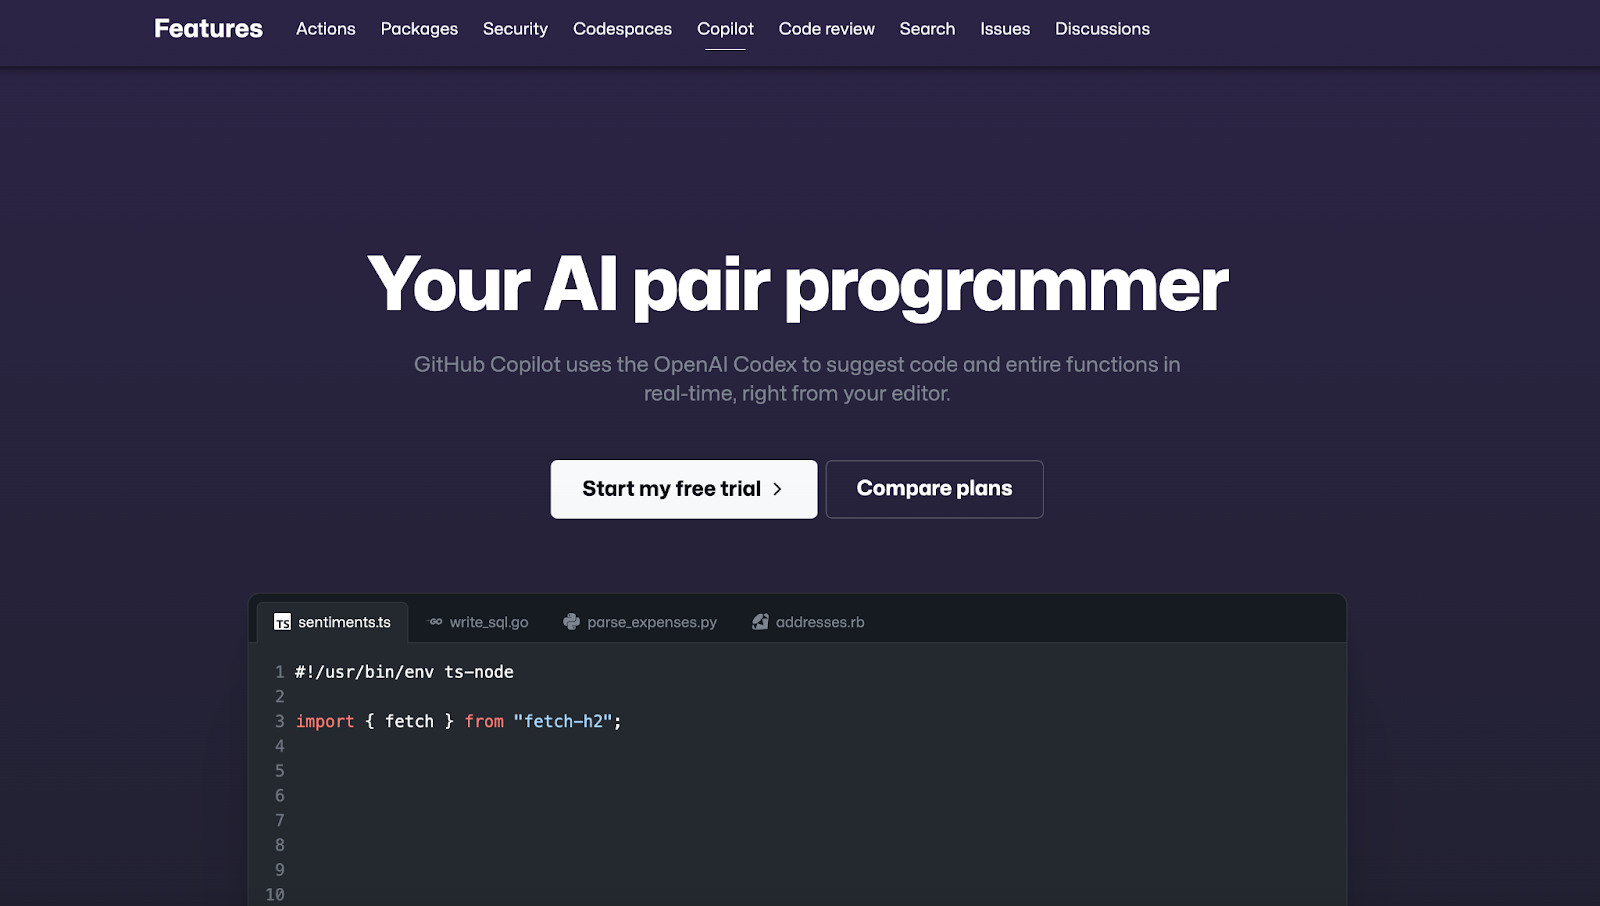Click the chevron arrow in free trial button
The width and height of the screenshot is (1600, 906).
click(x=777, y=489)
